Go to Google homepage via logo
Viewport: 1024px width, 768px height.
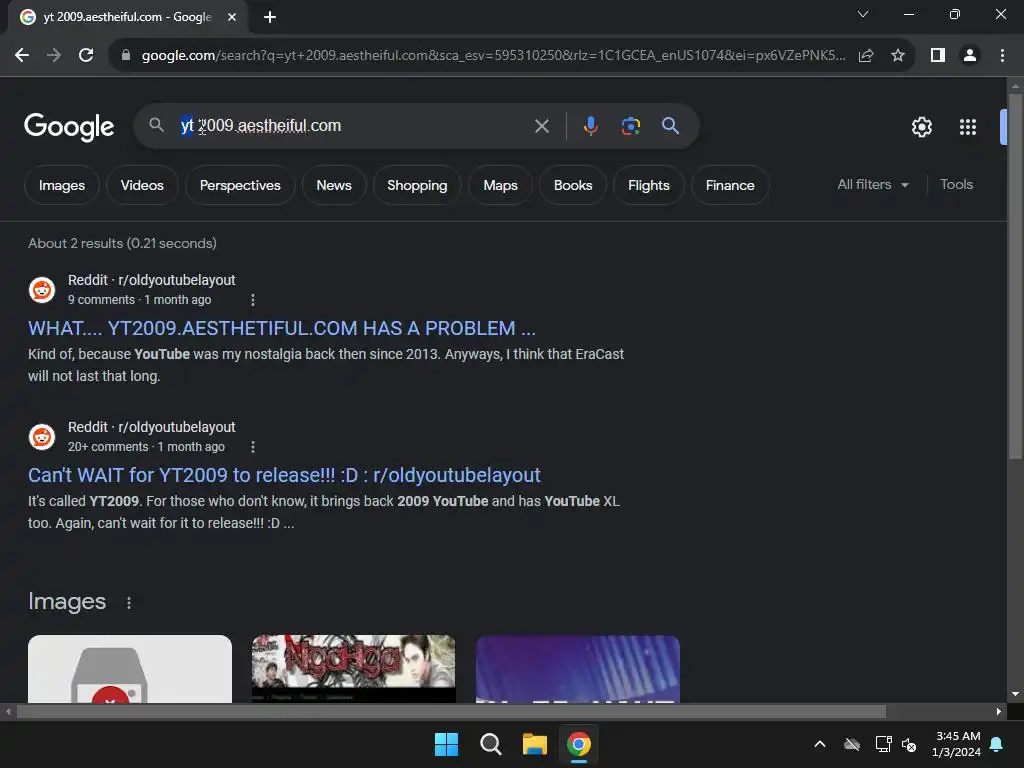[69, 126]
